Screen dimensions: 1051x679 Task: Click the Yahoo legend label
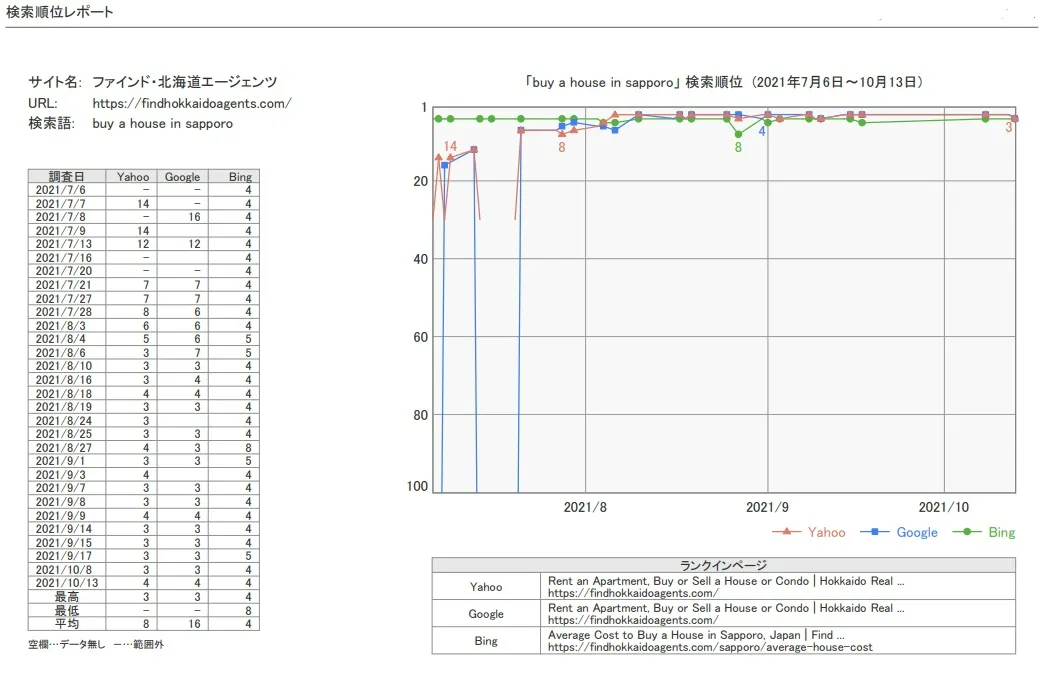pyautogui.click(x=826, y=532)
